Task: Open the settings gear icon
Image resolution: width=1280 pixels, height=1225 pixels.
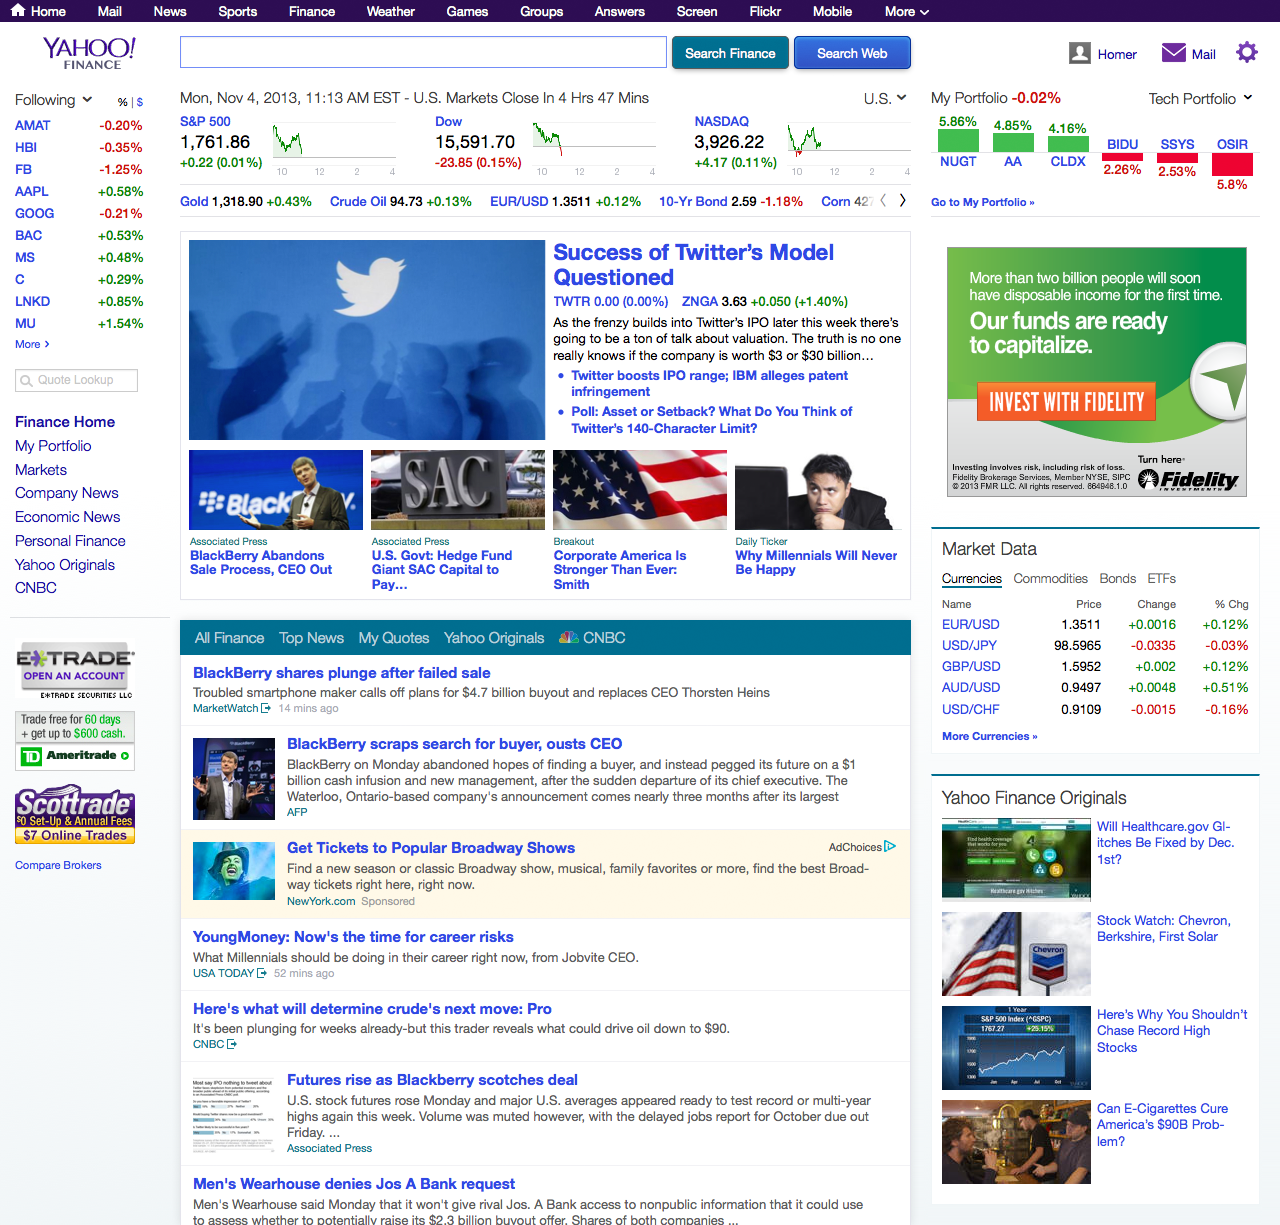Action: click(x=1246, y=52)
